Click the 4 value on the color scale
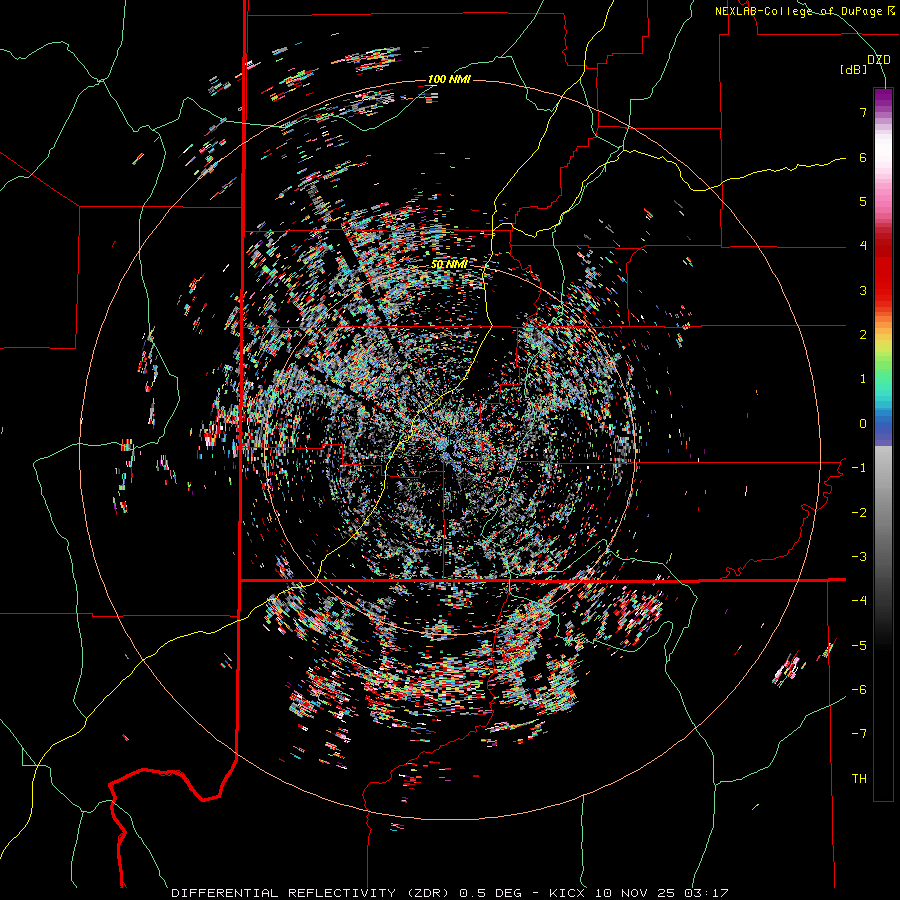 863,246
